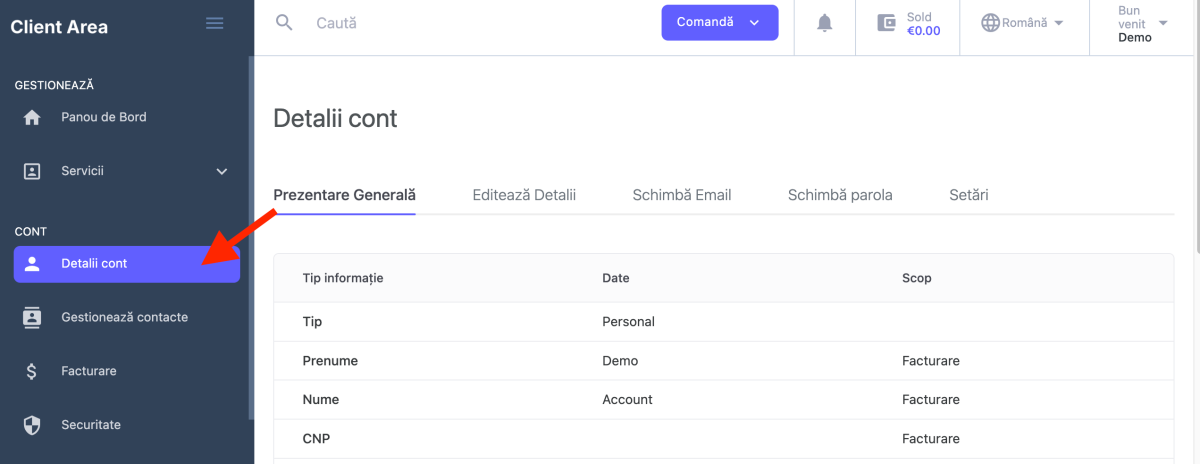Click the contacts icon for Gestionează contacte
Viewport: 1200px width, 464px height.
(x=32, y=317)
